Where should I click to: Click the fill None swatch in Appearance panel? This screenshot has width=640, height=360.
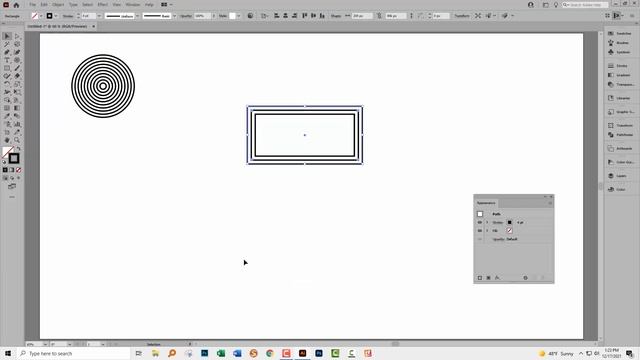pyautogui.click(x=509, y=231)
